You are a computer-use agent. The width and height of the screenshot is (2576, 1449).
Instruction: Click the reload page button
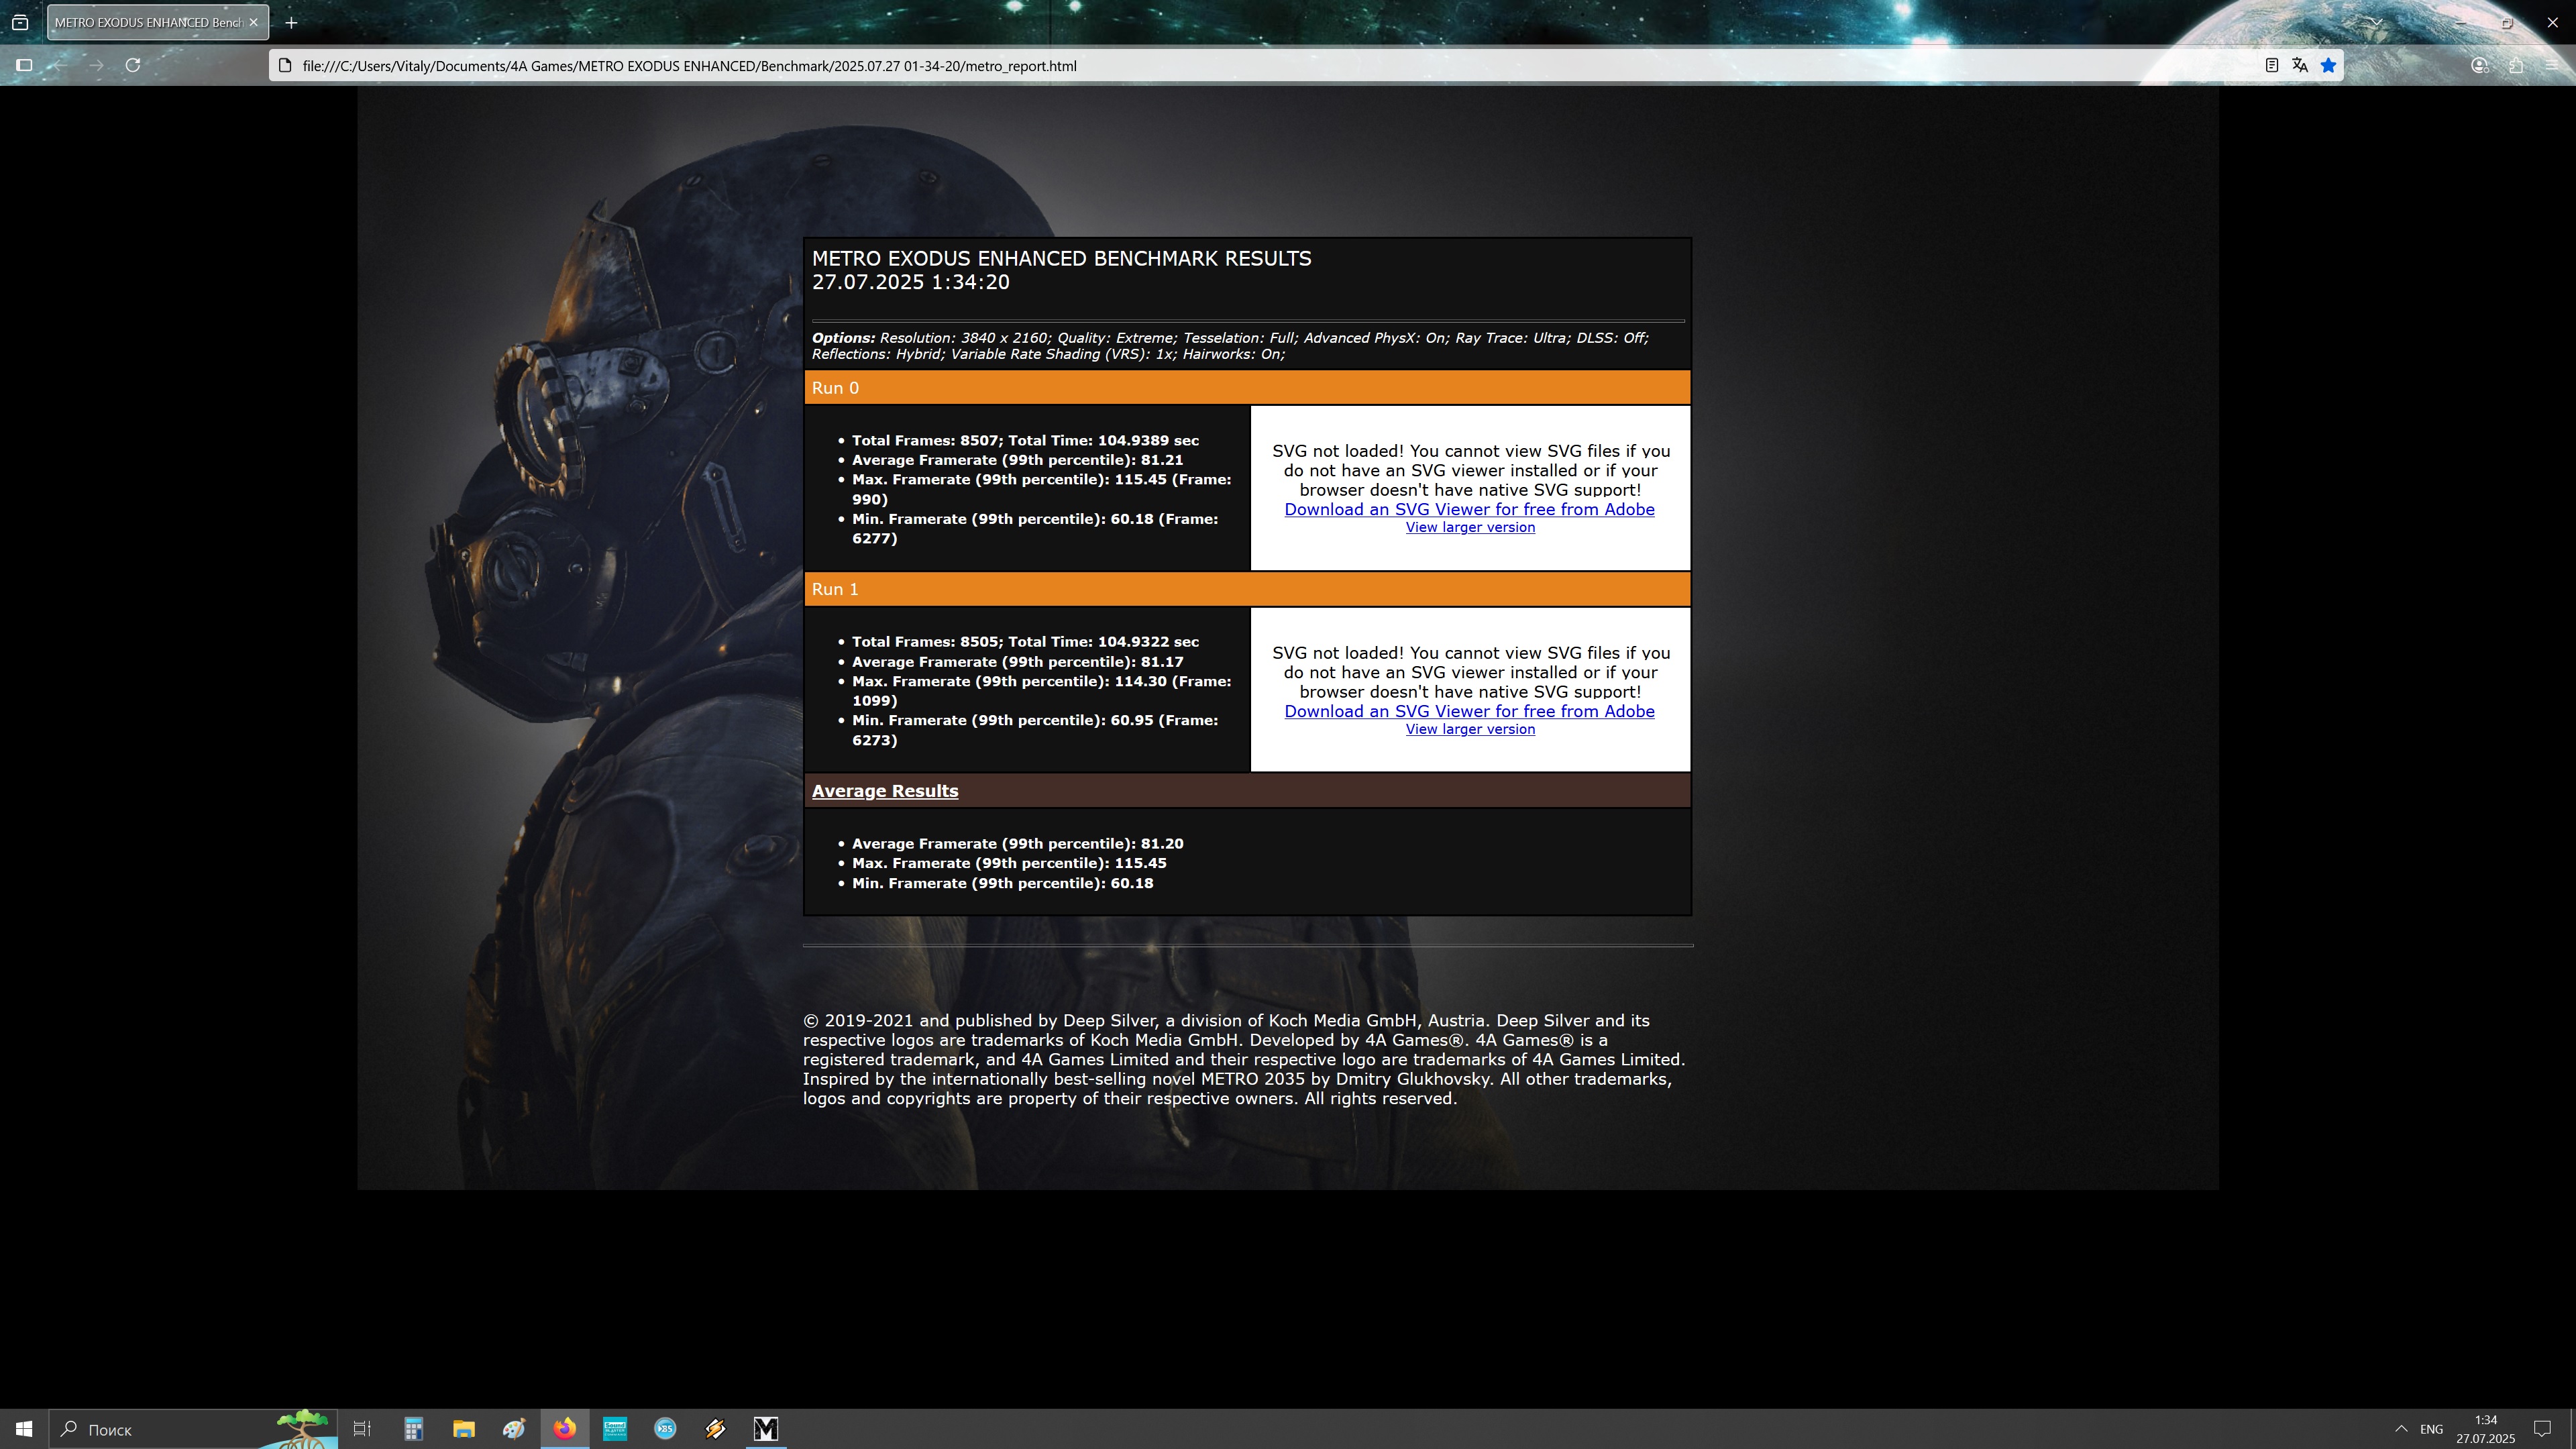pyautogui.click(x=133, y=65)
